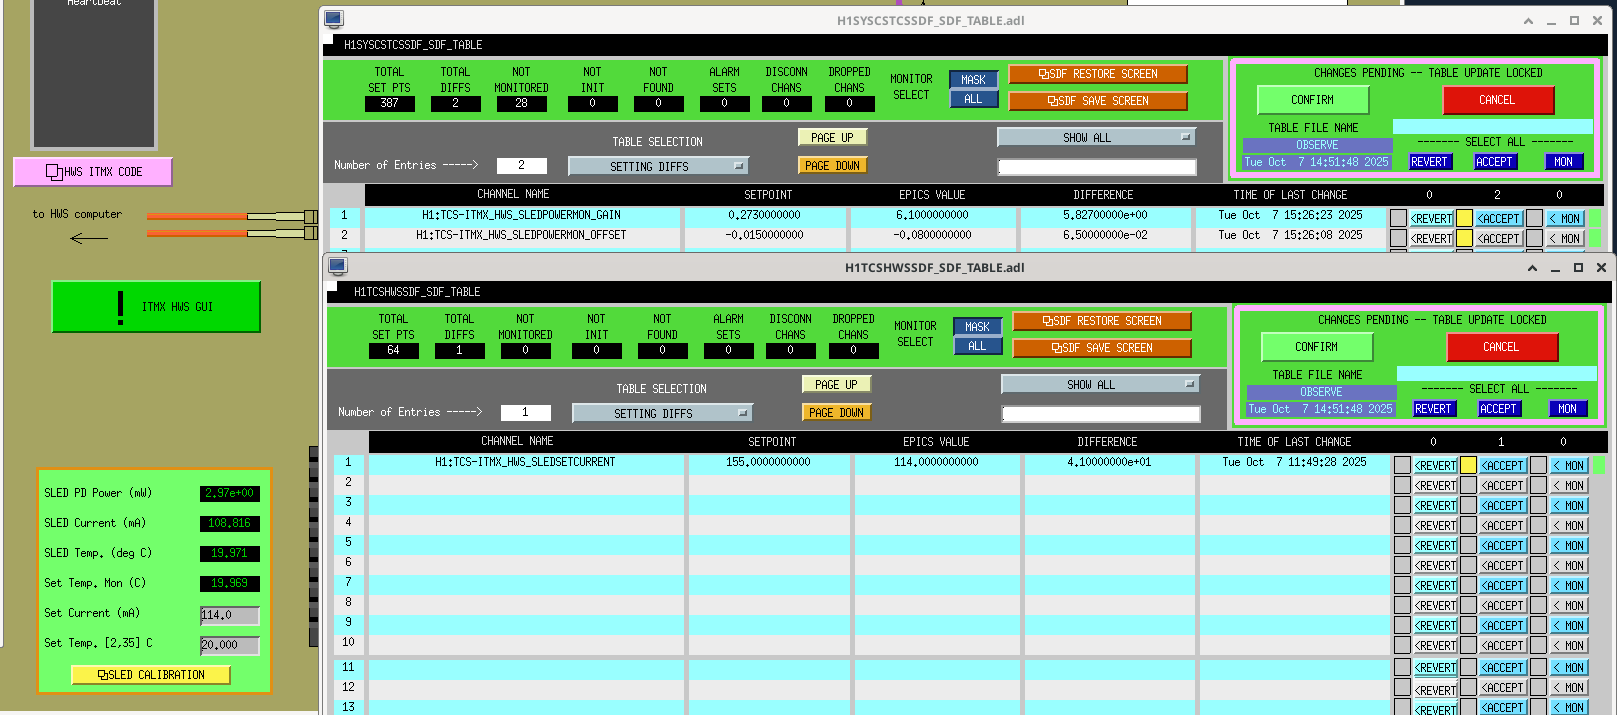Open the SLED CALIBRATION display
The image size is (1617, 715).
pos(151,675)
